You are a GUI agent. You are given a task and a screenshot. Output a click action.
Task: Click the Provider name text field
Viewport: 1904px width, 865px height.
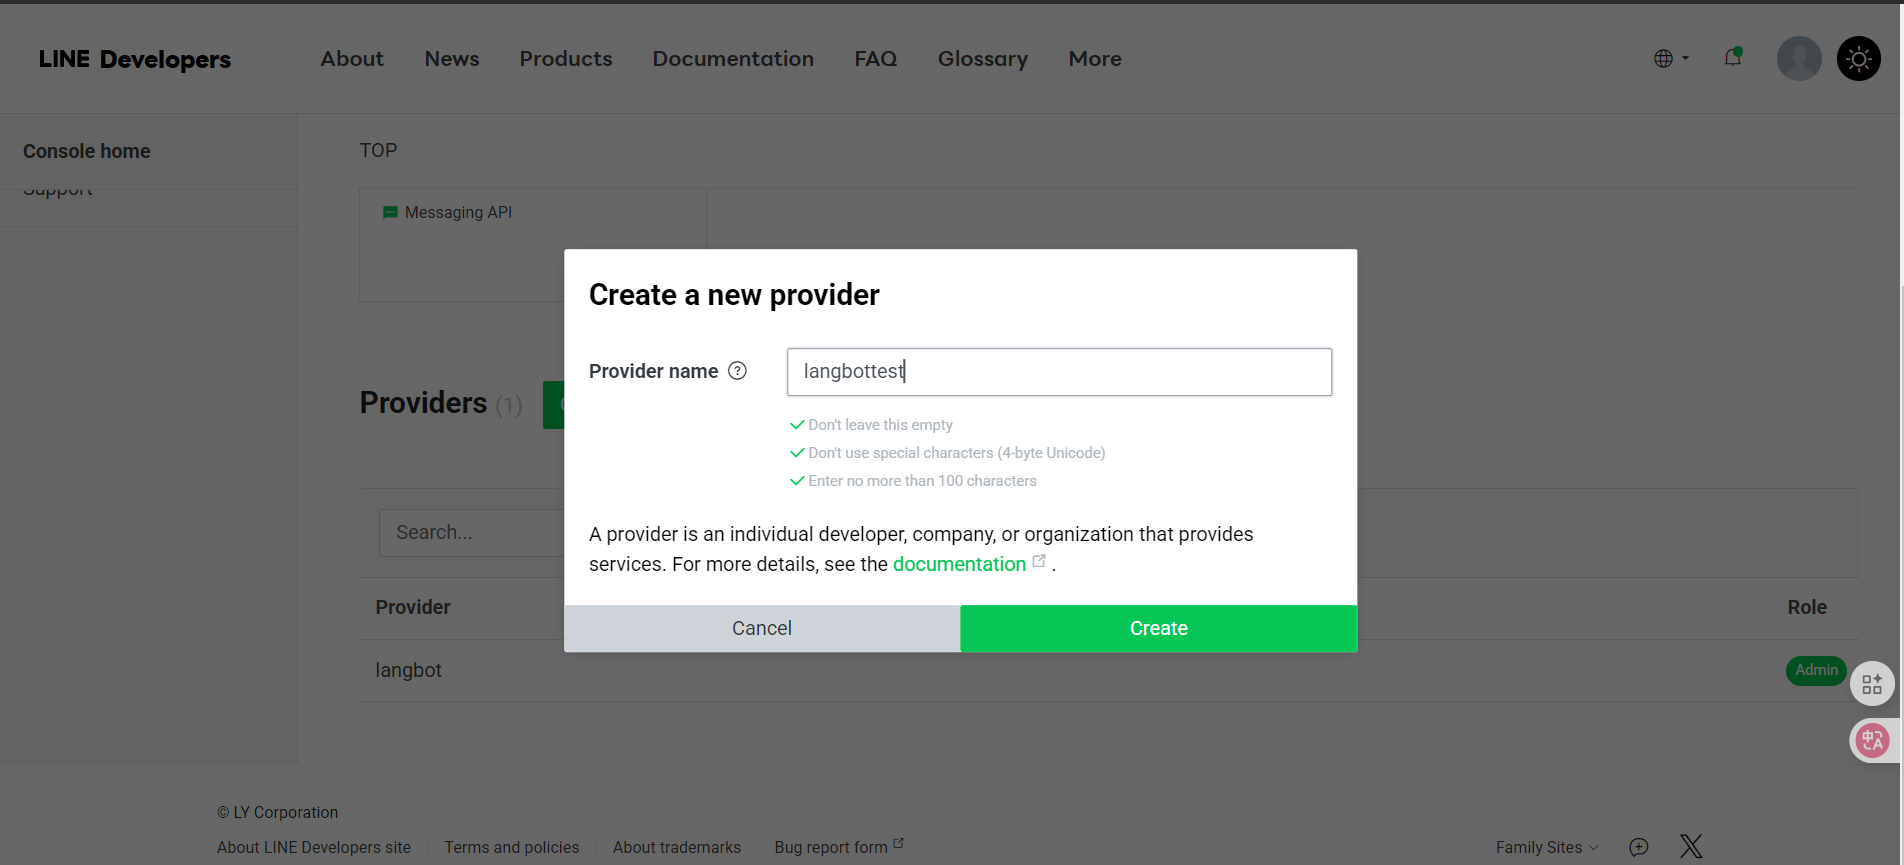[1058, 372]
